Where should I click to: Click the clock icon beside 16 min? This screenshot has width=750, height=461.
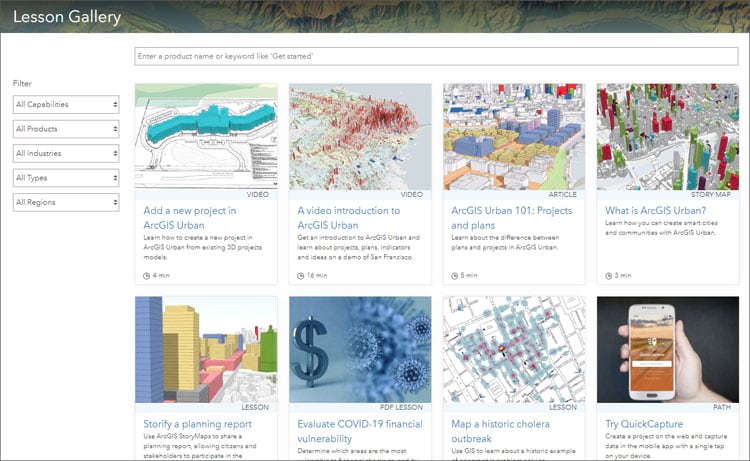click(x=300, y=276)
